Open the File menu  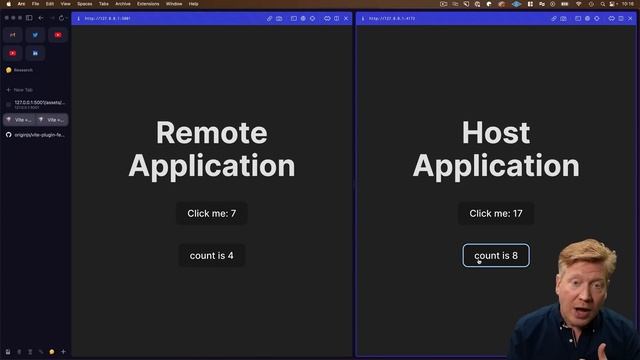click(36, 4)
